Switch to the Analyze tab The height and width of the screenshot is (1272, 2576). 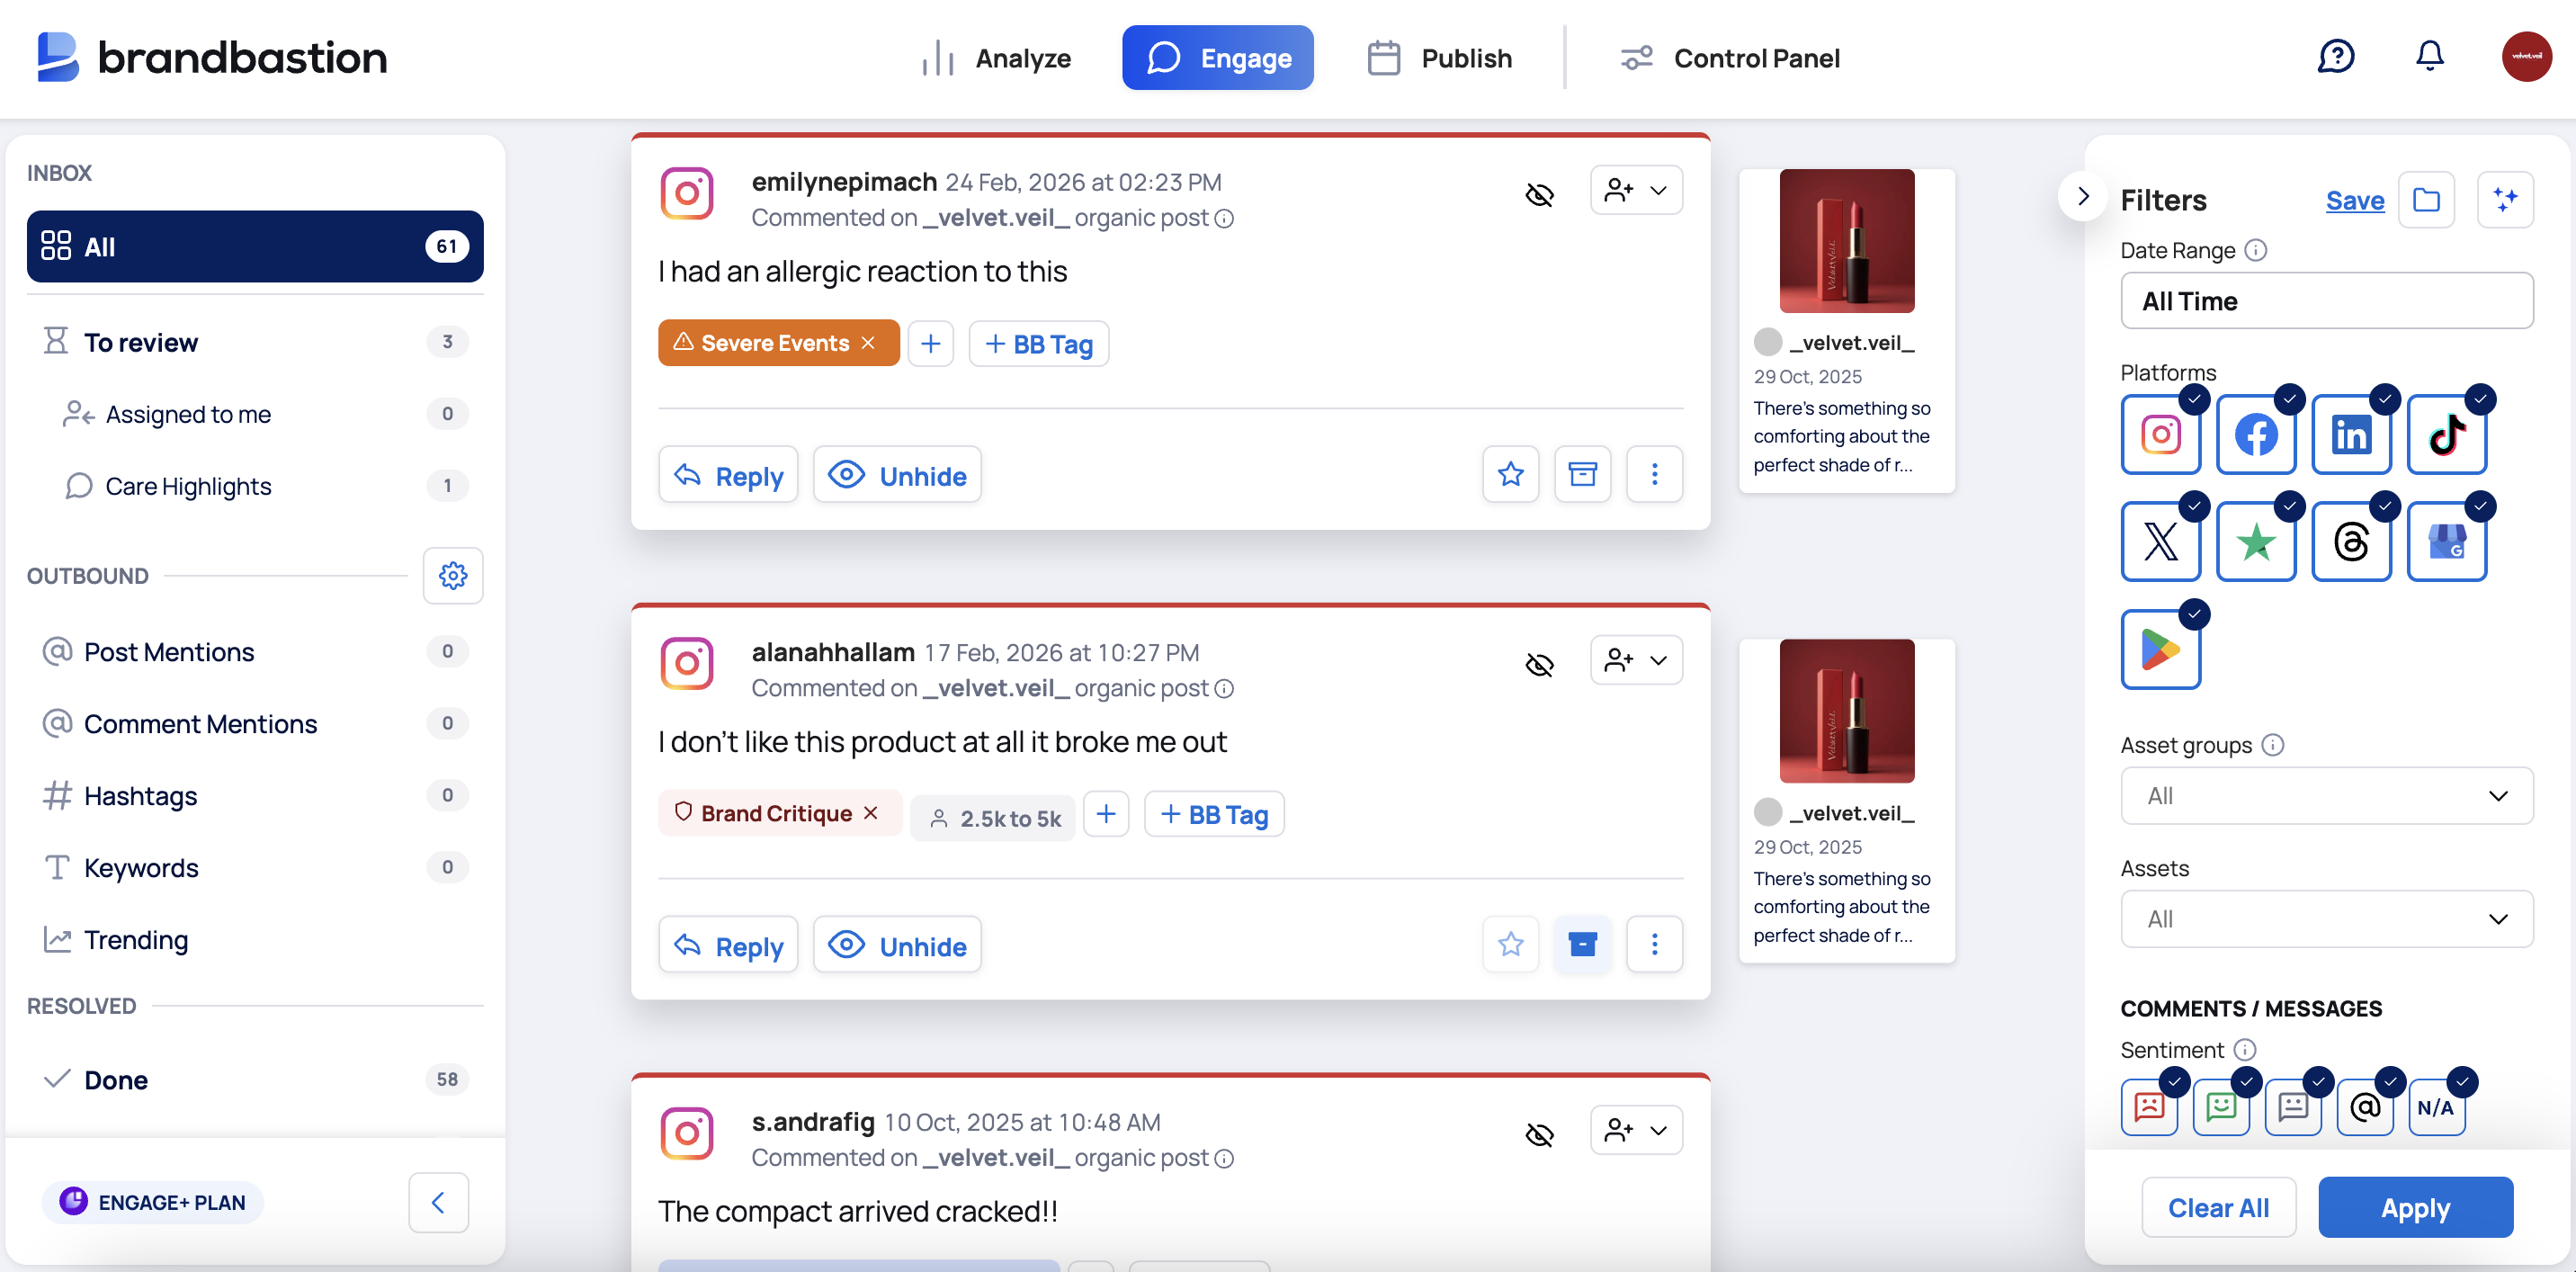click(x=997, y=58)
